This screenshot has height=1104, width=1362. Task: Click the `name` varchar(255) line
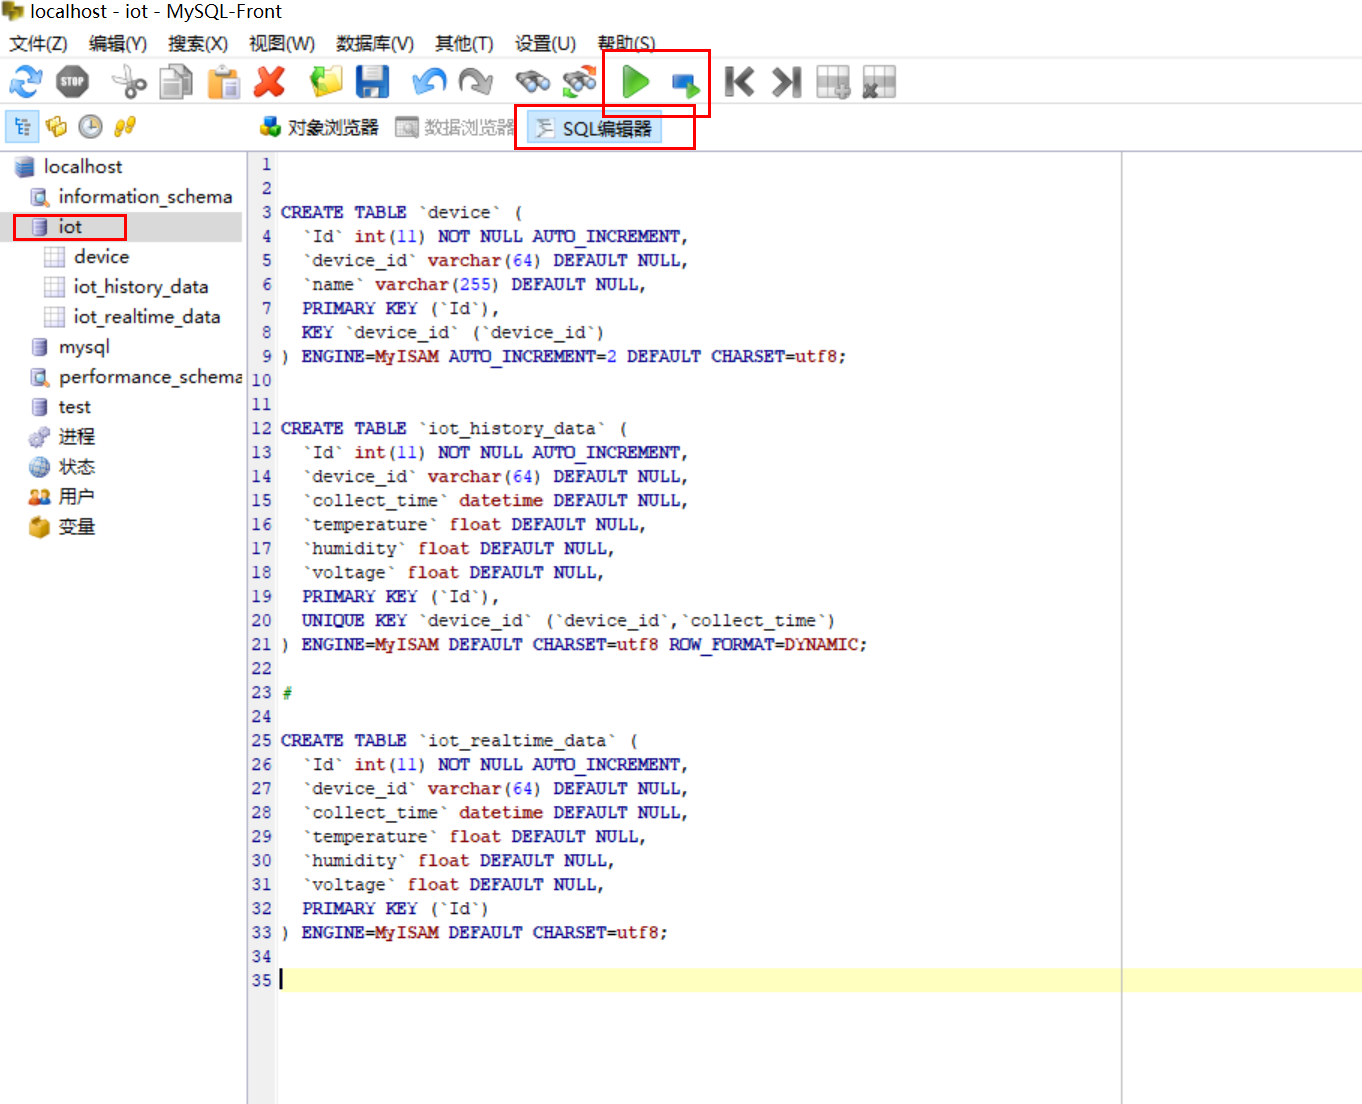coord(474,285)
